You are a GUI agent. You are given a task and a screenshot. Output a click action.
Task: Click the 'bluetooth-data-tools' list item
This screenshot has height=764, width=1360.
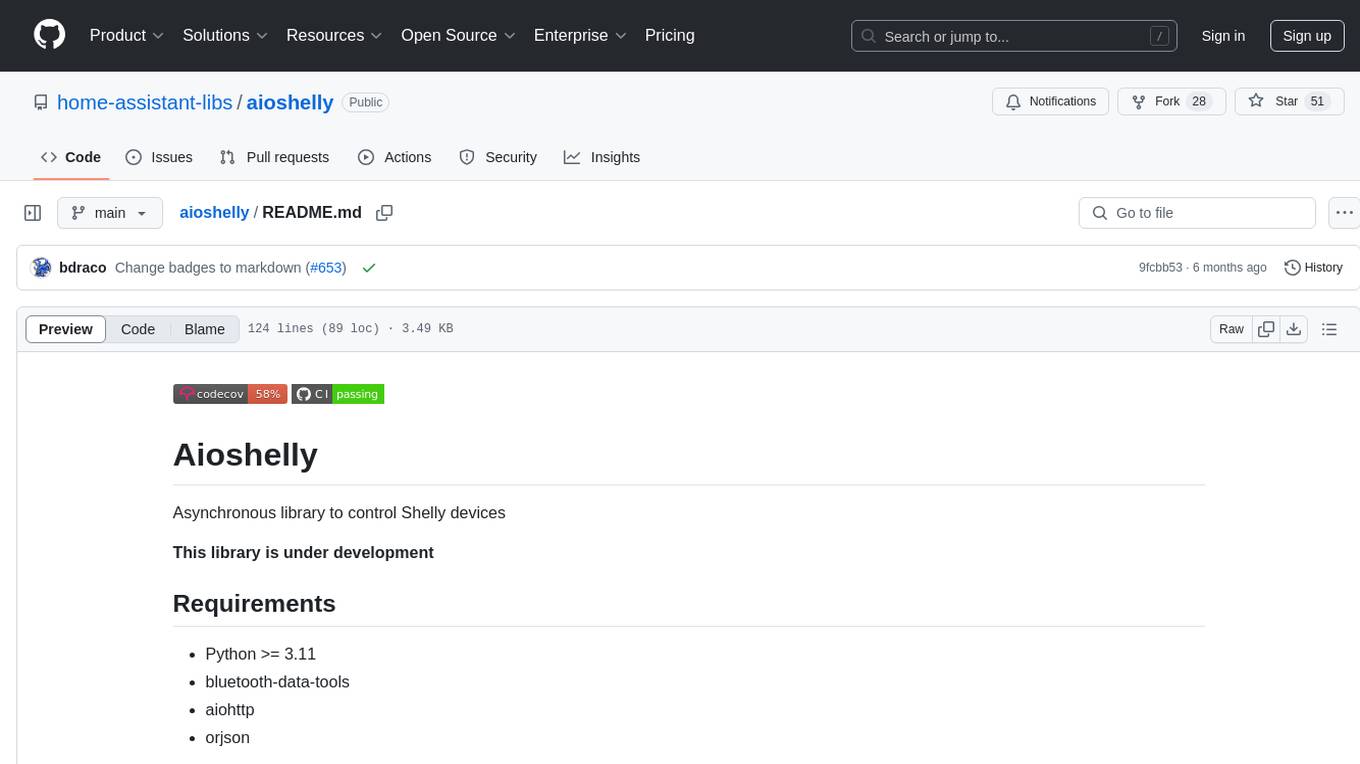[x=277, y=682]
